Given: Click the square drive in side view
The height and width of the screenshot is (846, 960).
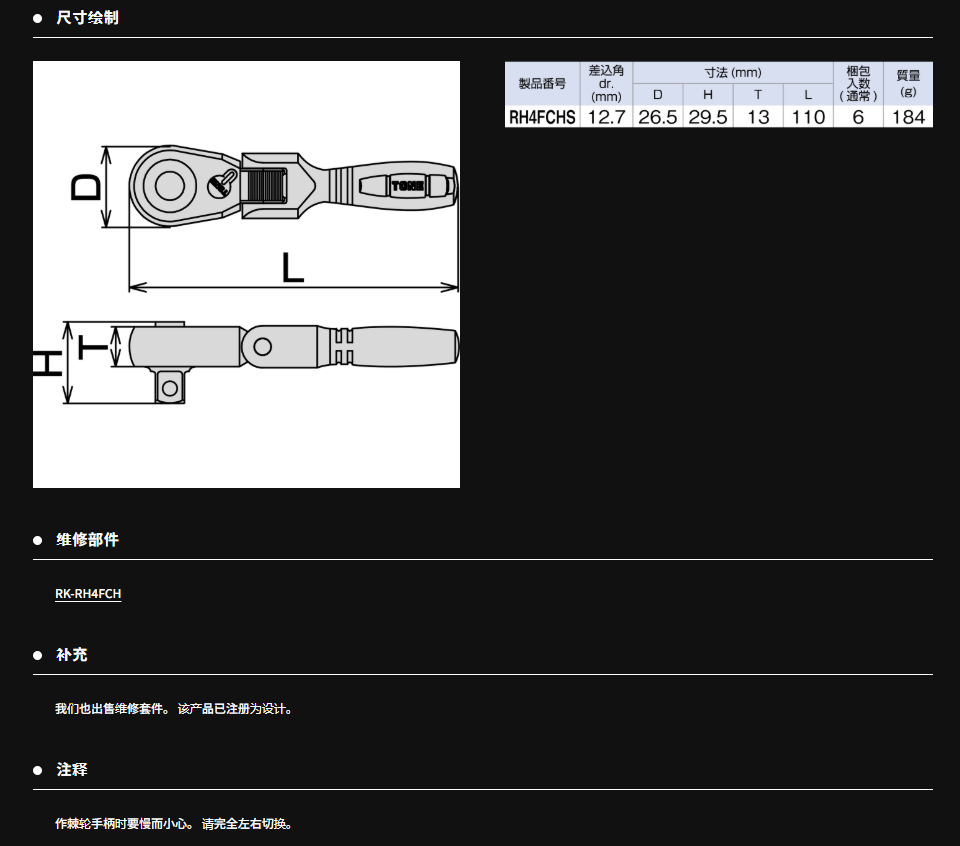Looking at the screenshot, I should pos(170,385).
